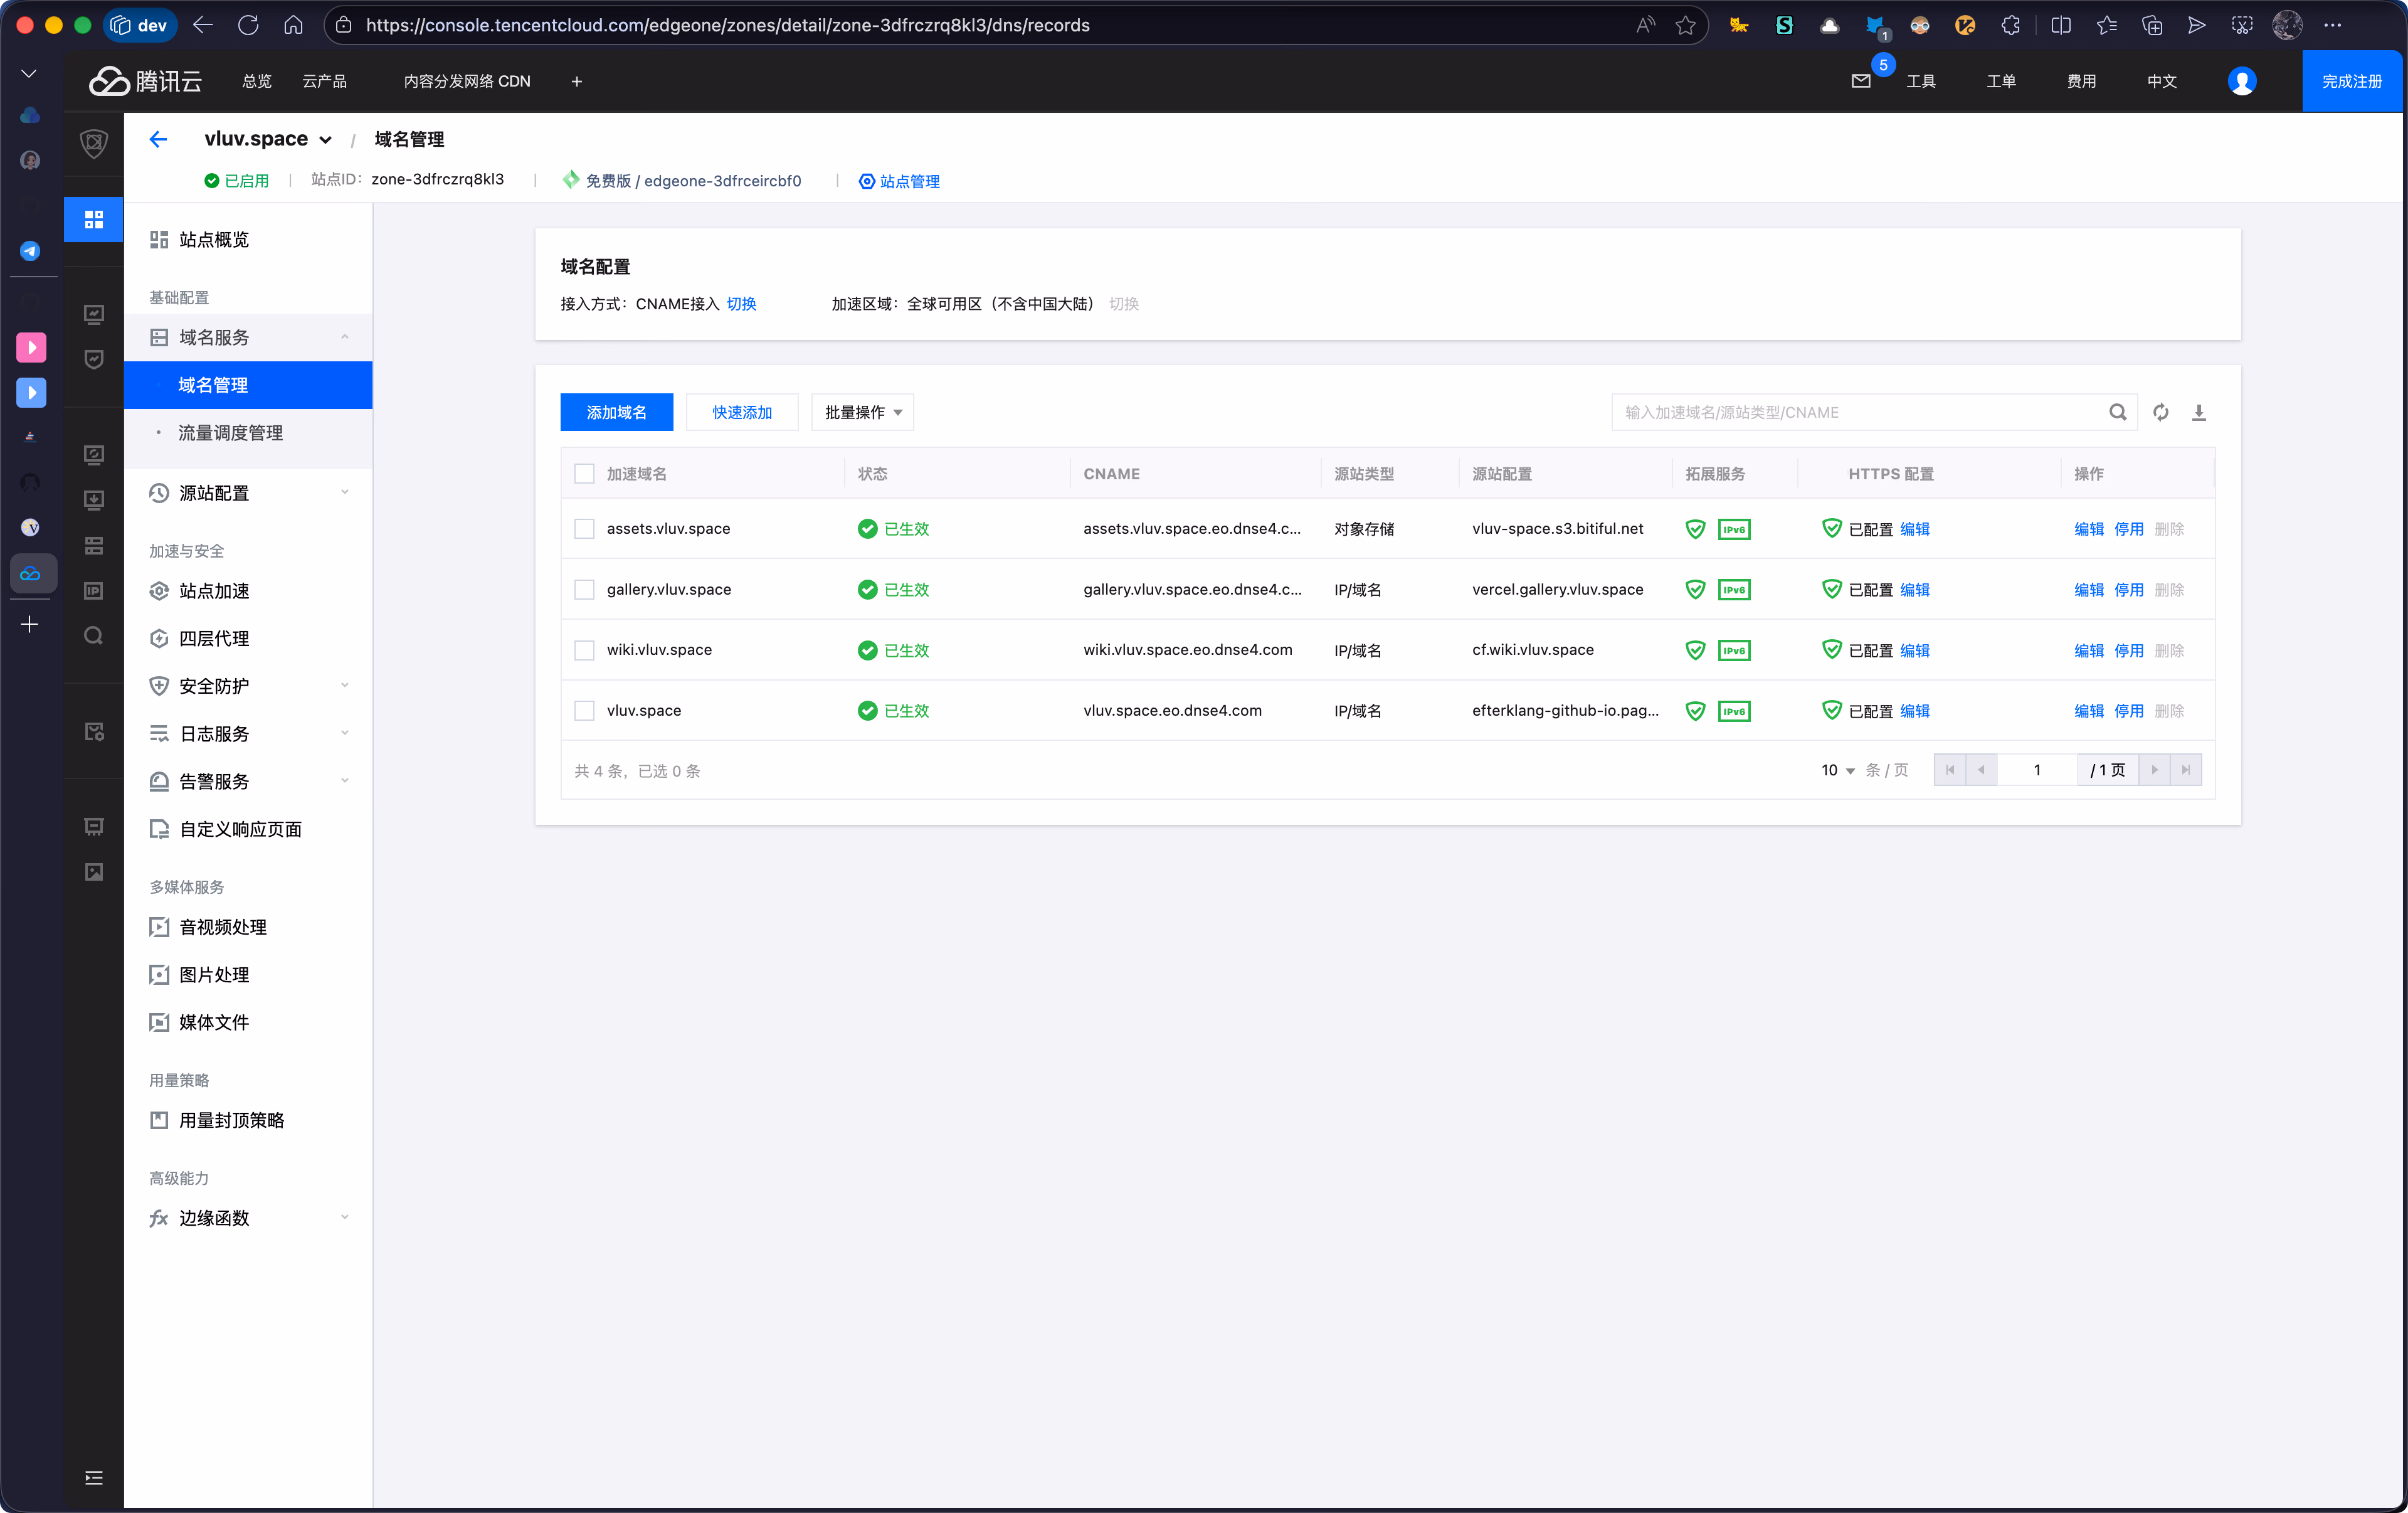Image resolution: width=2408 pixels, height=1513 pixels.
Task: Click the 添加域名 button
Action: [x=616, y=412]
